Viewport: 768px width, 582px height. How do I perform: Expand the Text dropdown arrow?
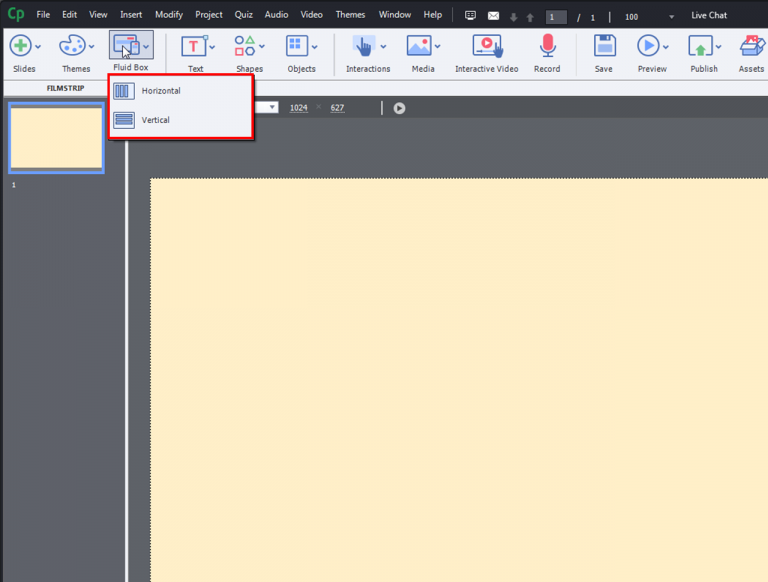pyautogui.click(x=212, y=47)
